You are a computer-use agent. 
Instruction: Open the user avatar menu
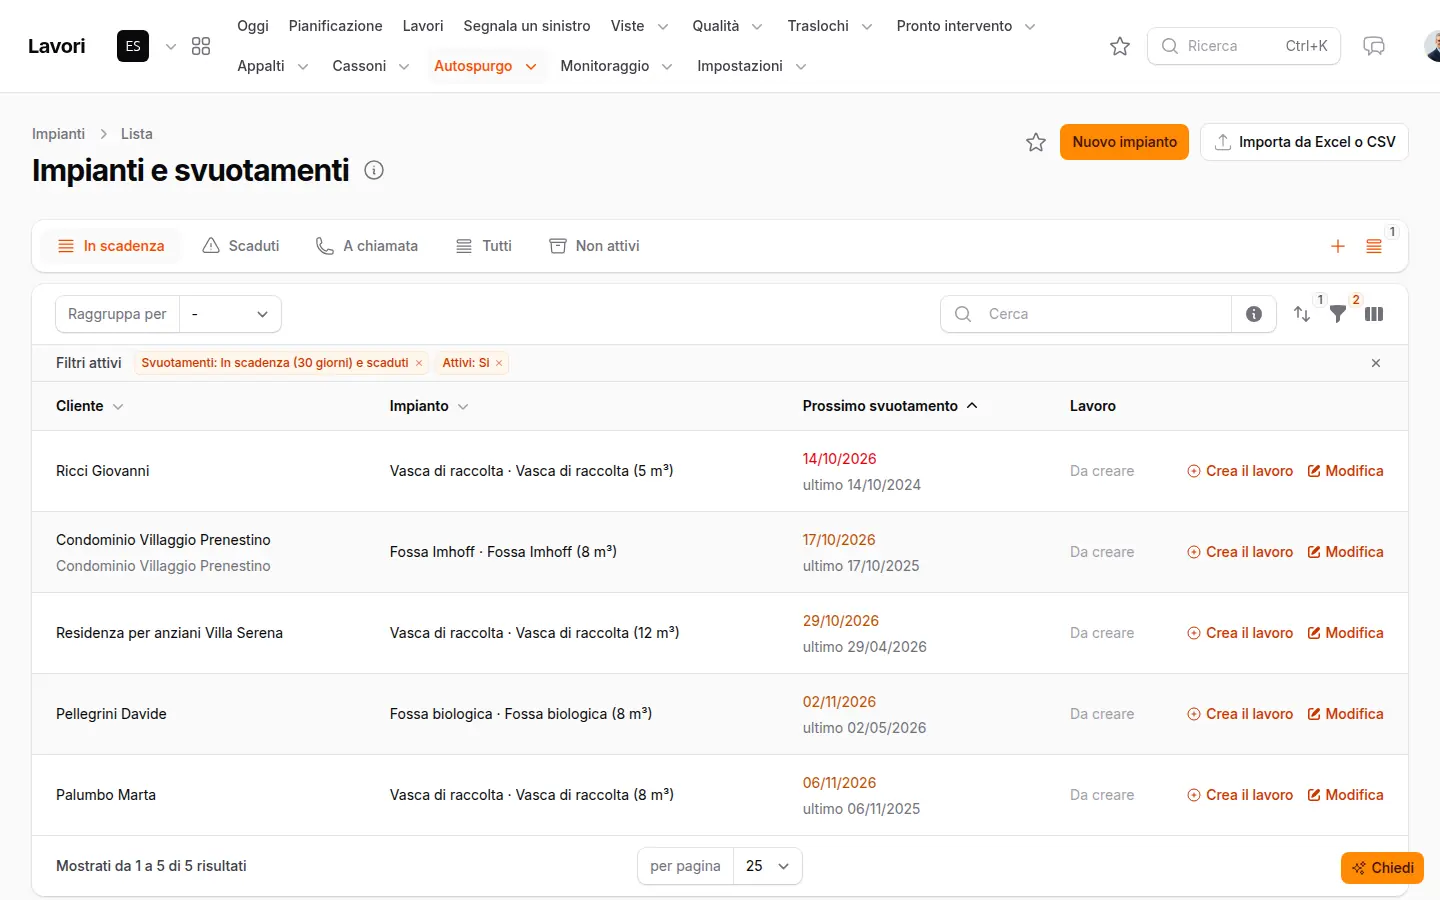(x=1432, y=46)
